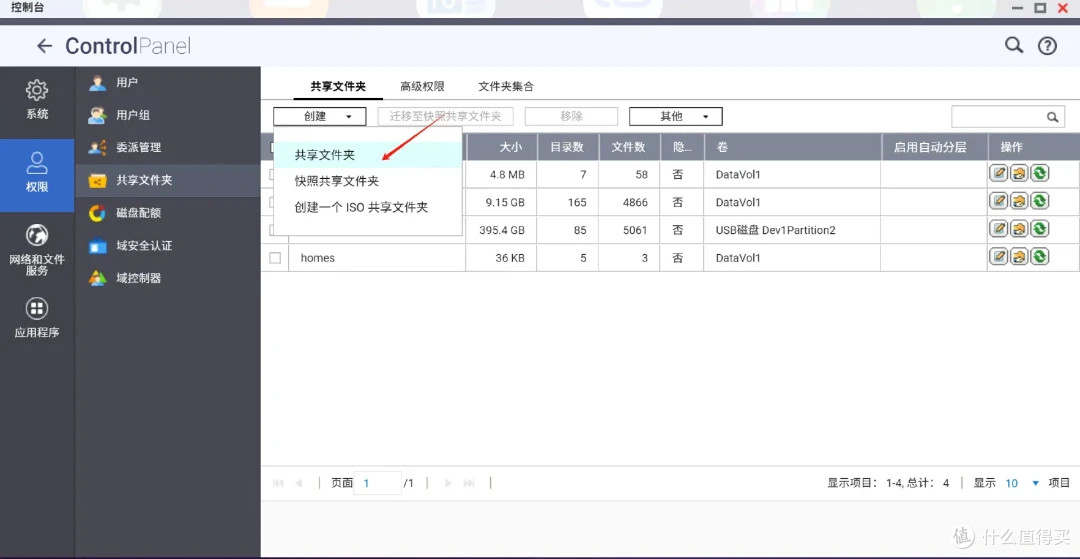The height and width of the screenshot is (559, 1080).
Task: Edit properties of the 395.4 GB USB folder
Action: pos(998,229)
